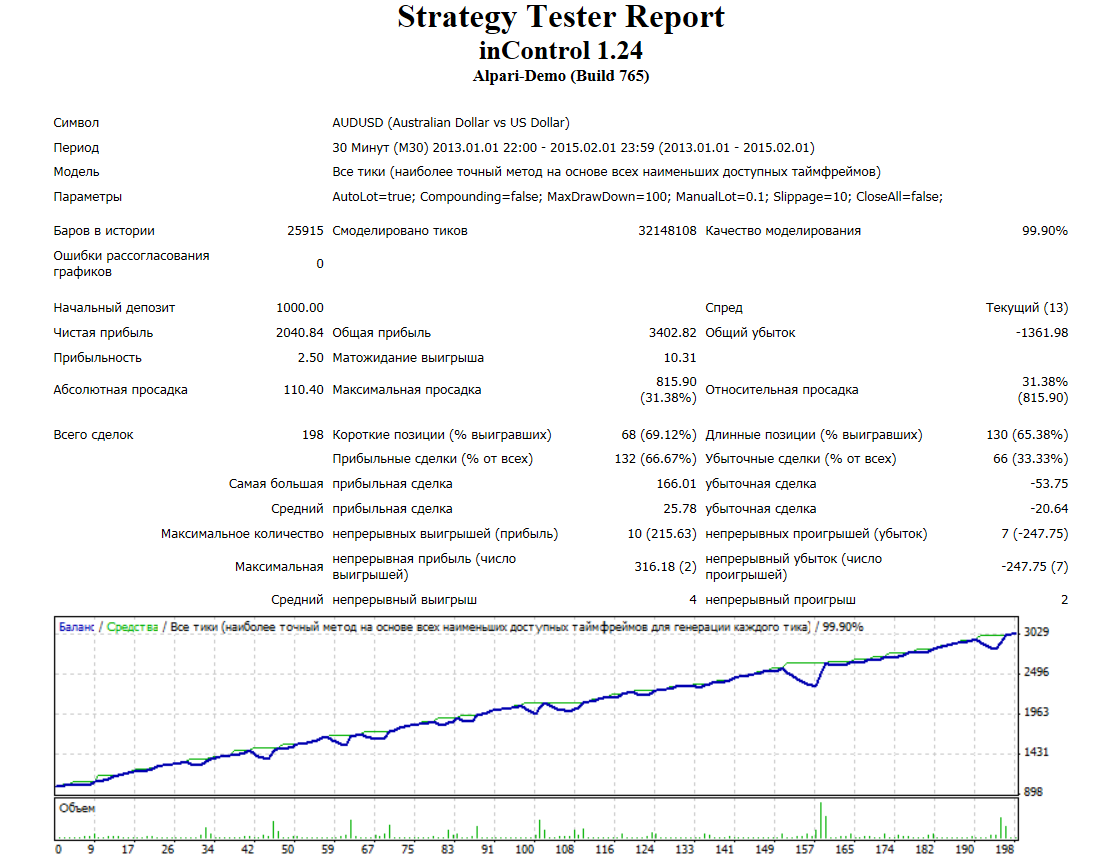Click the loss trades value '66 (33.33%)'
This screenshot has height=865, width=1110.
(x=1031, y=459)
